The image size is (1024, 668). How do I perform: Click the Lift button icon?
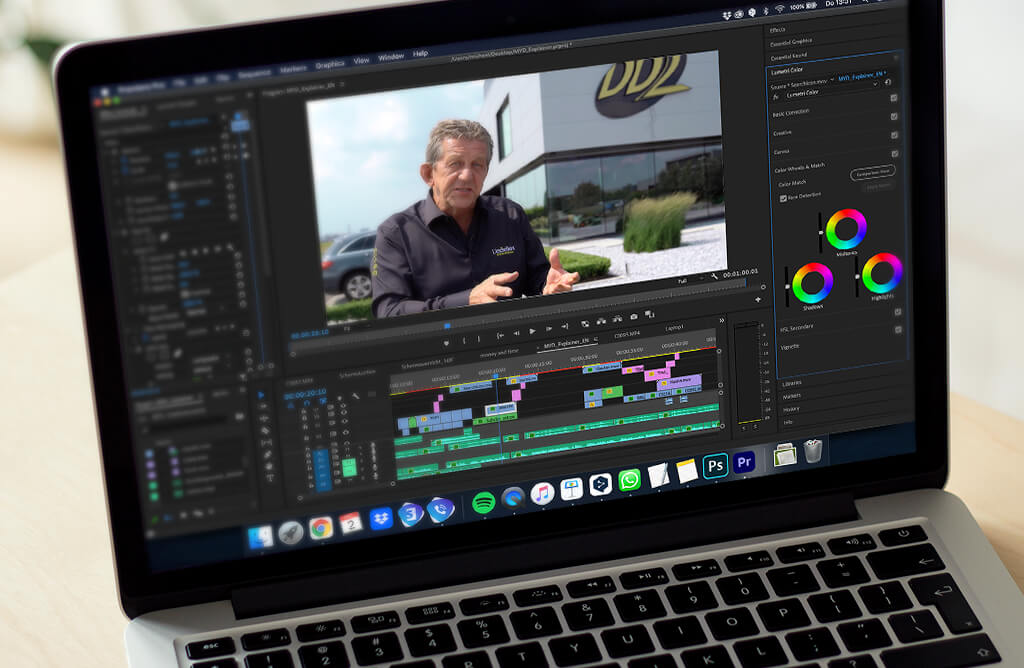tap(601, 321)
